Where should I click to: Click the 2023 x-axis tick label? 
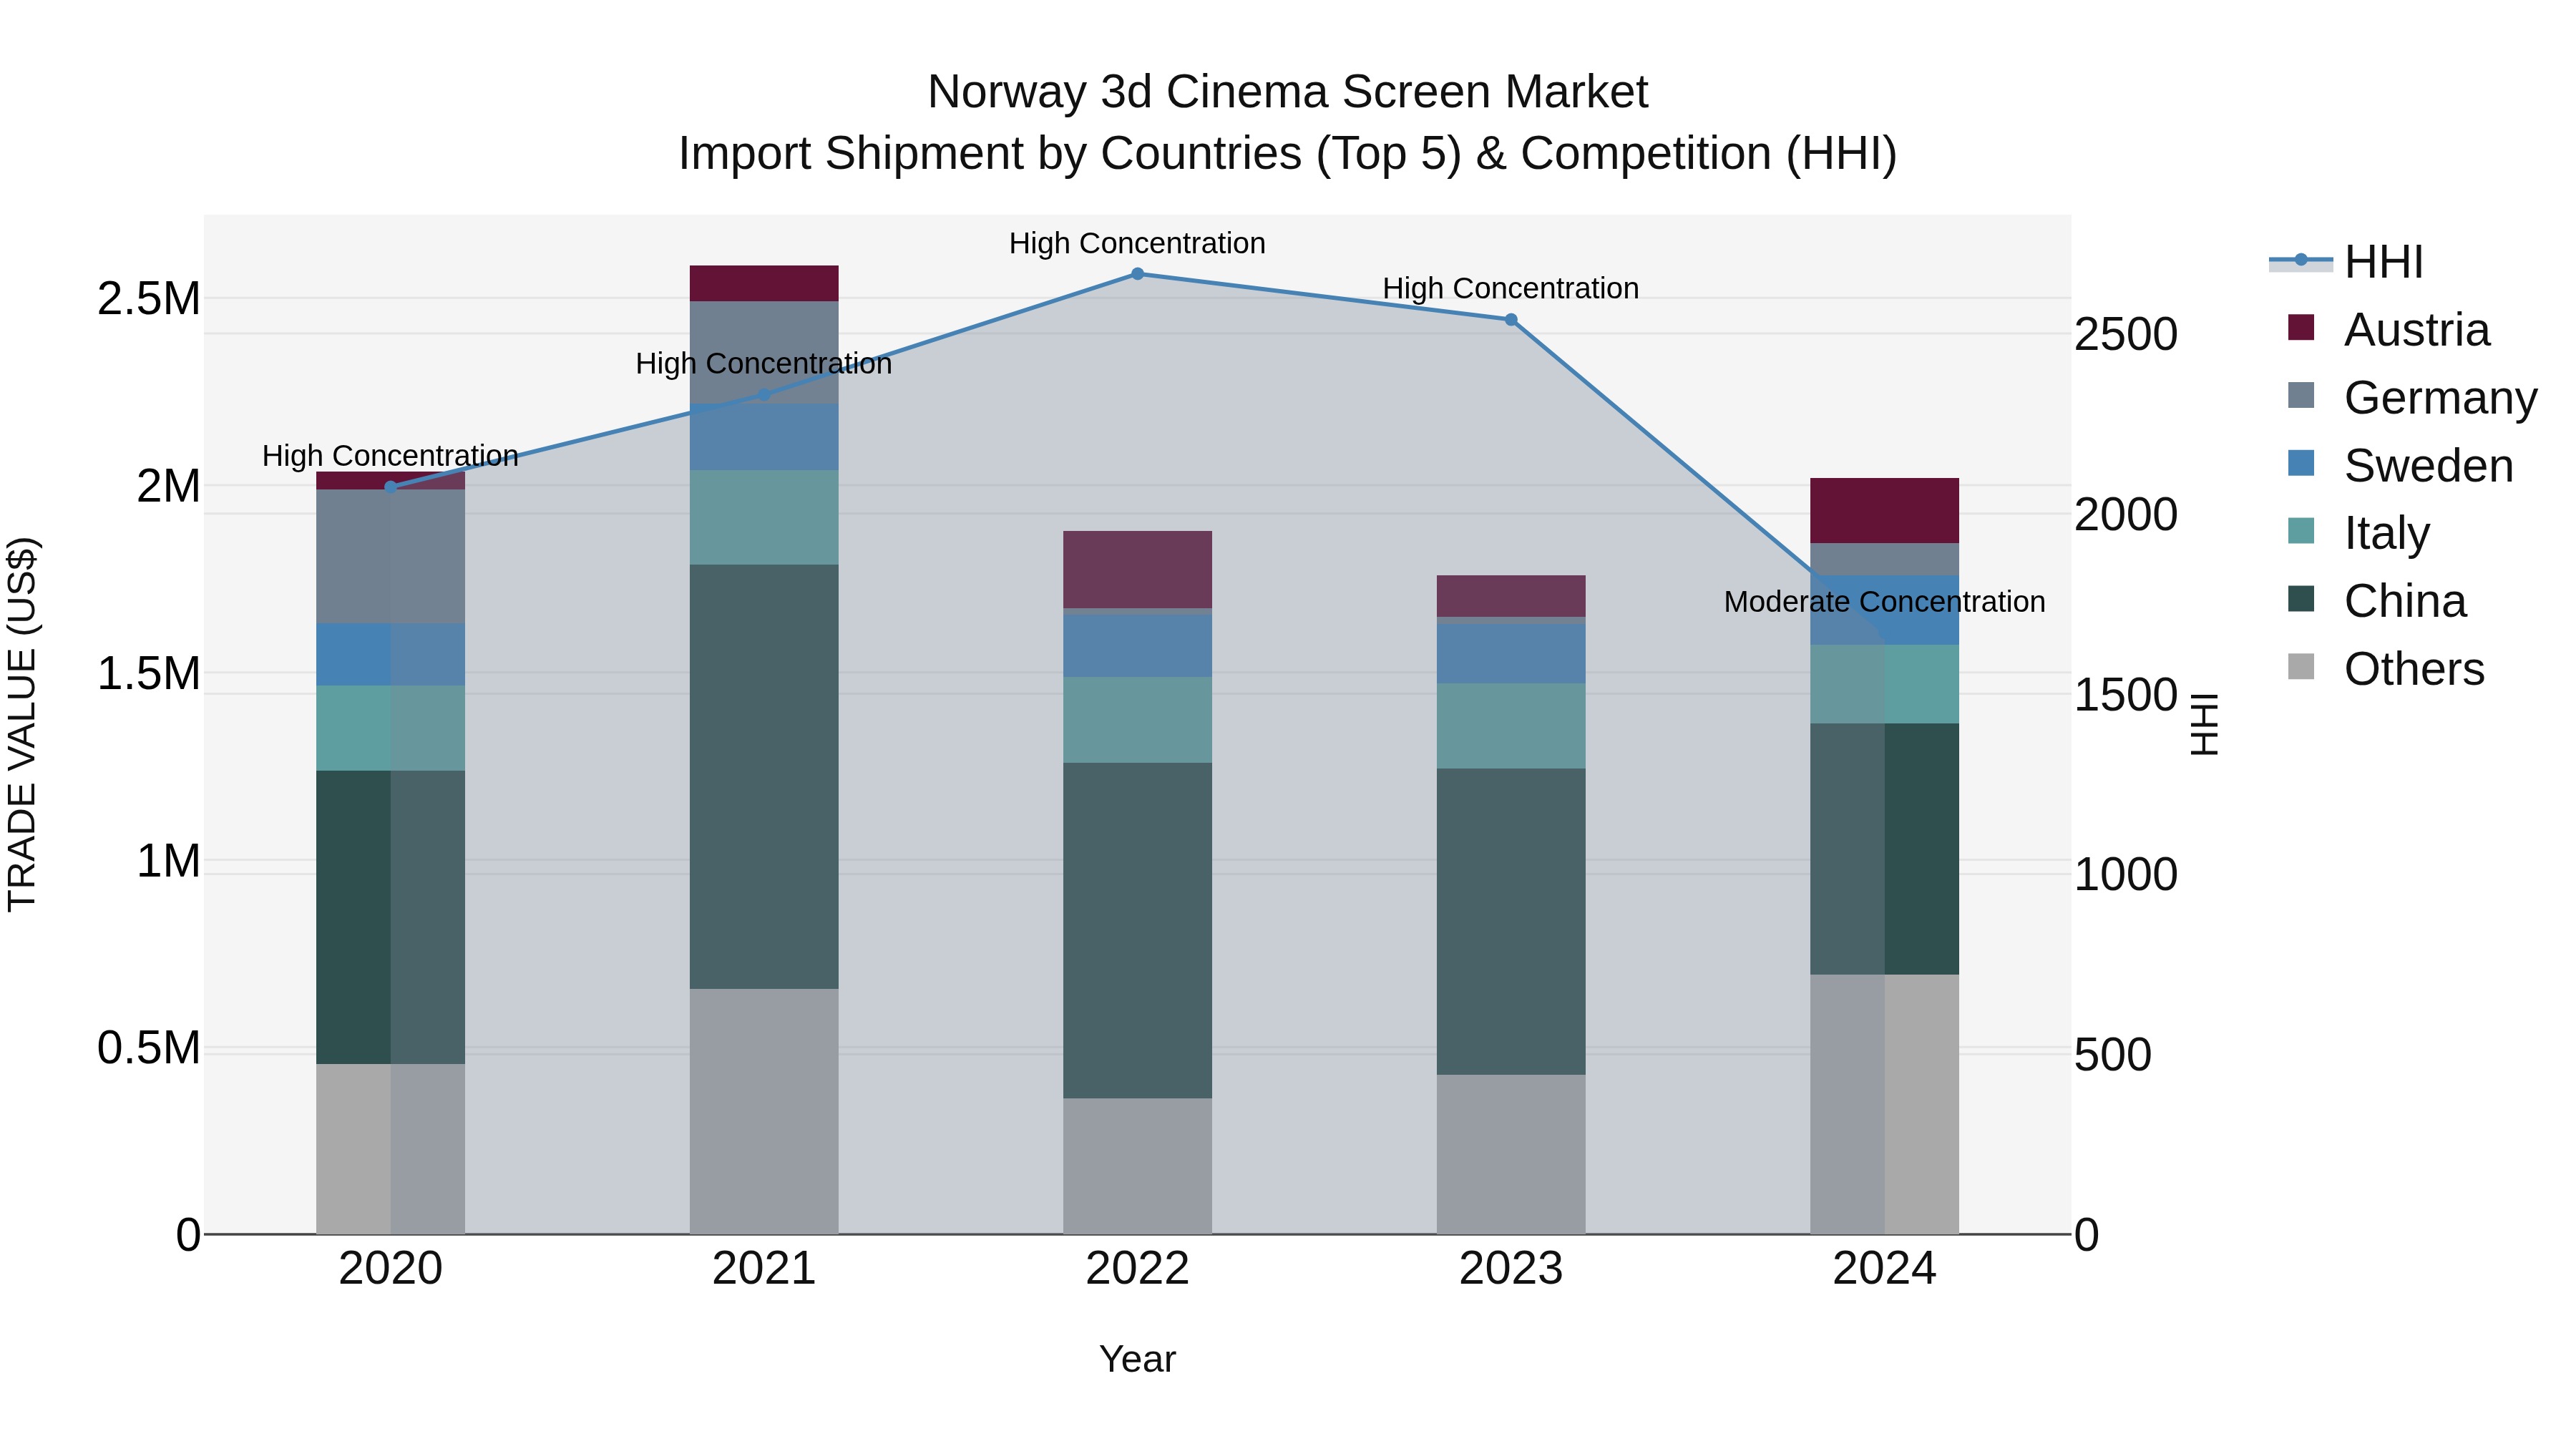[x=1511, y=1269]
